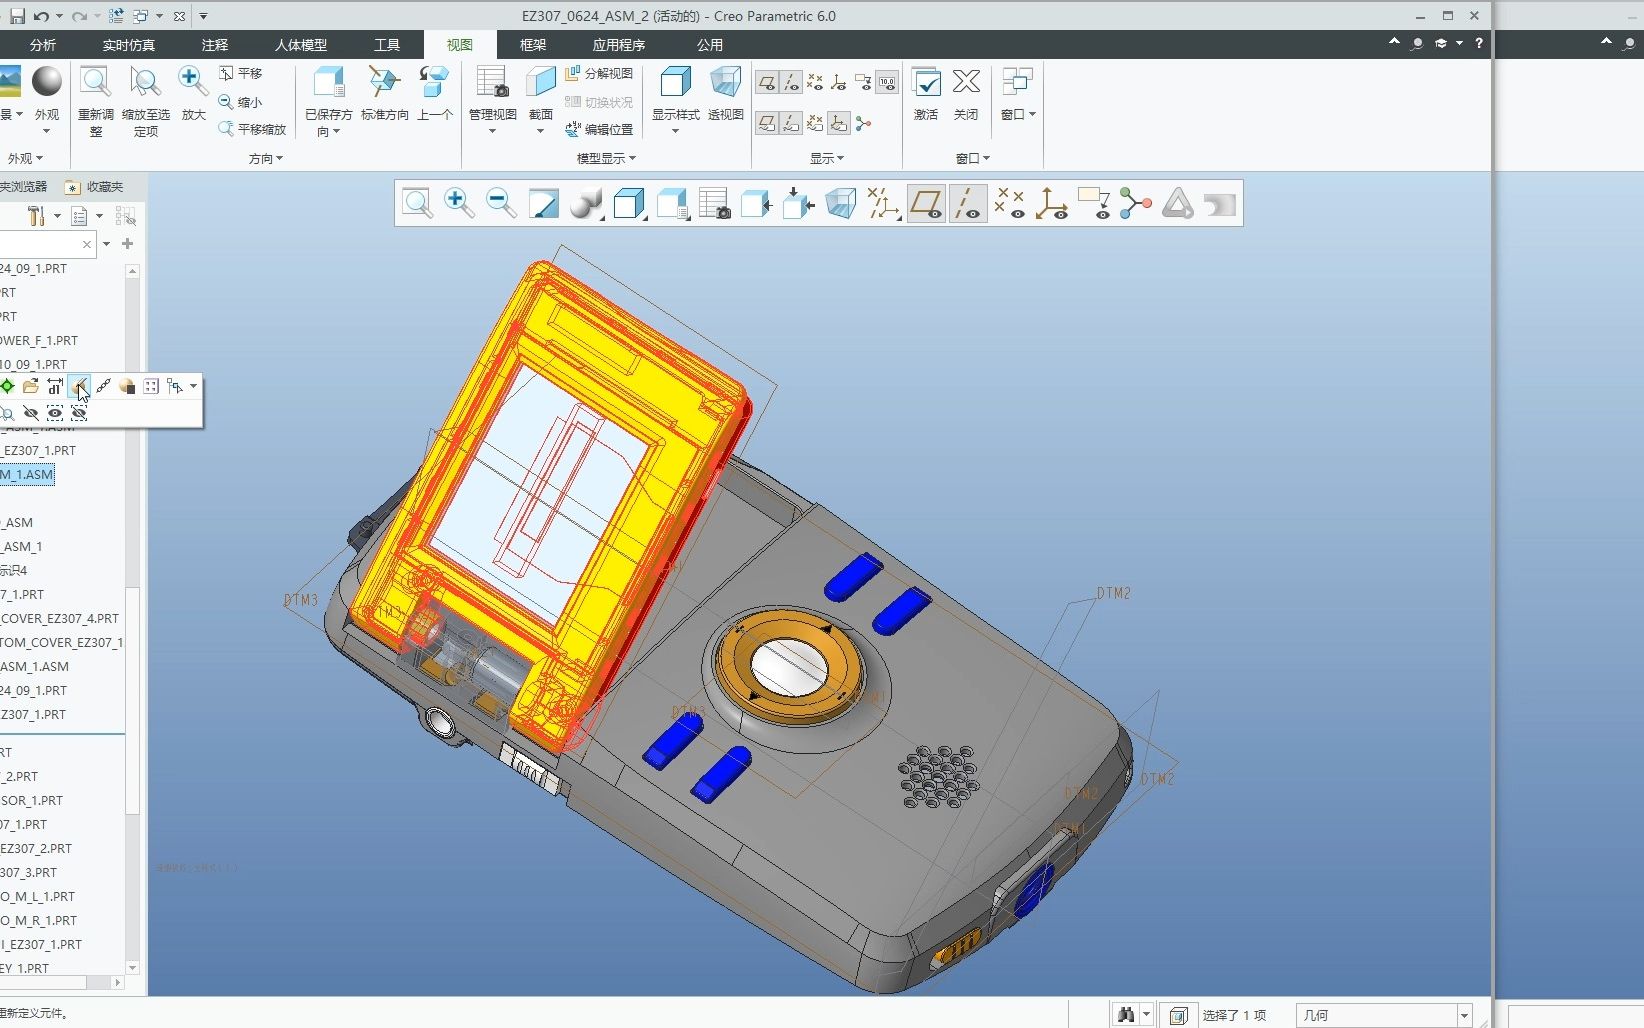Open Section (截面) dropdown
The height and width of the screenshot is (1028, 1644).
coord(541,101)
